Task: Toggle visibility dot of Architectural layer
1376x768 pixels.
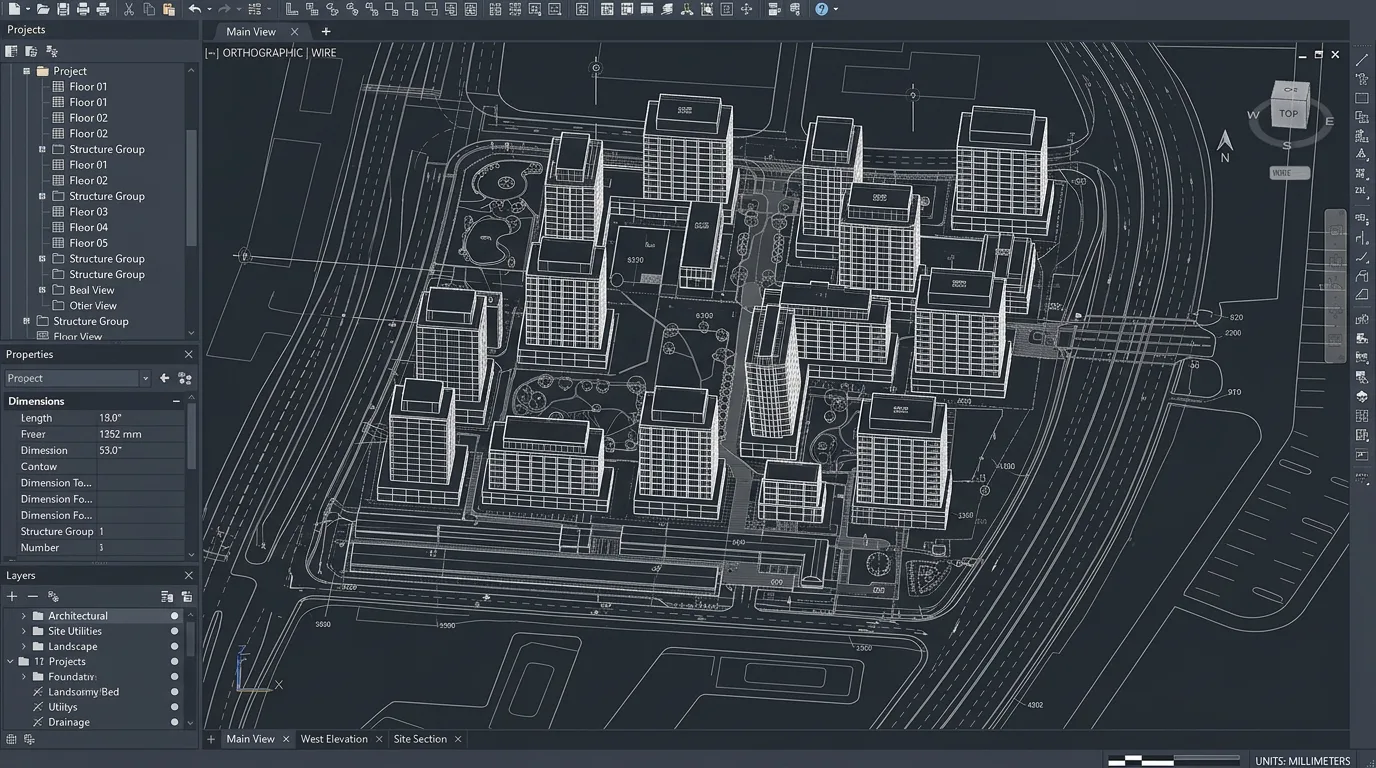Action: coord(174,616)
